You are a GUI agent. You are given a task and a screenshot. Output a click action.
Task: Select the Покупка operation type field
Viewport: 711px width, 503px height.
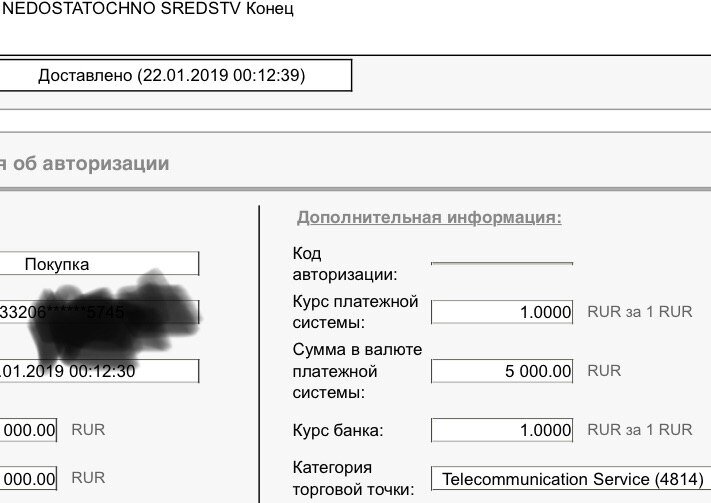tap(99, 264)
